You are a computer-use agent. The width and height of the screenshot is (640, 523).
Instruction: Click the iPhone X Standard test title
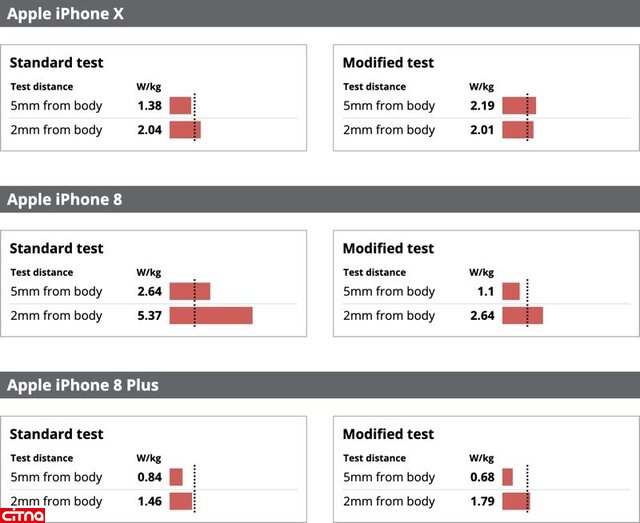(x=56, y=62)
